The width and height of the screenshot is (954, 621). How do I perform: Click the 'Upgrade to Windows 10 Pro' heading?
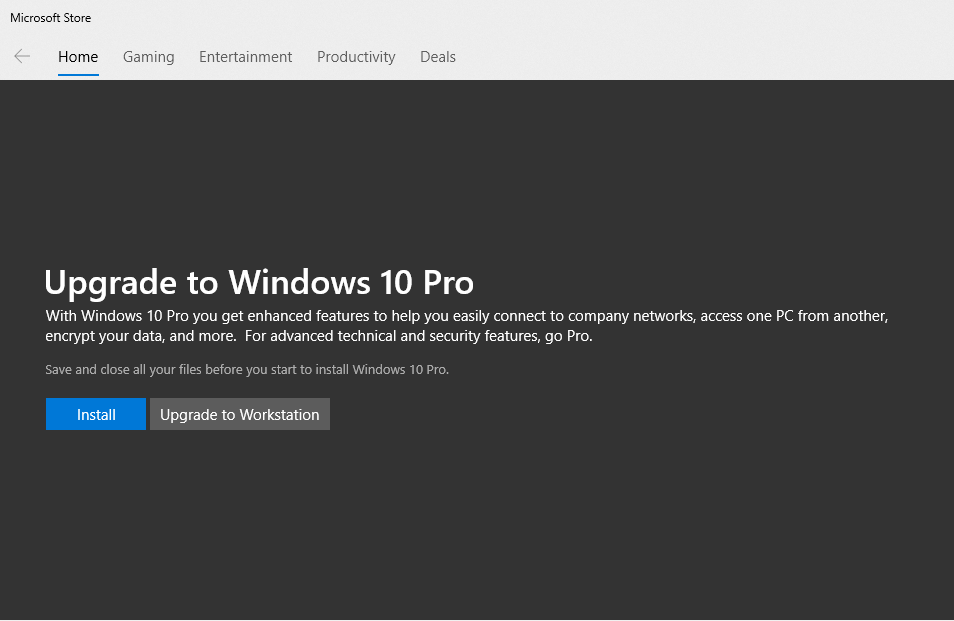[259, 283]
